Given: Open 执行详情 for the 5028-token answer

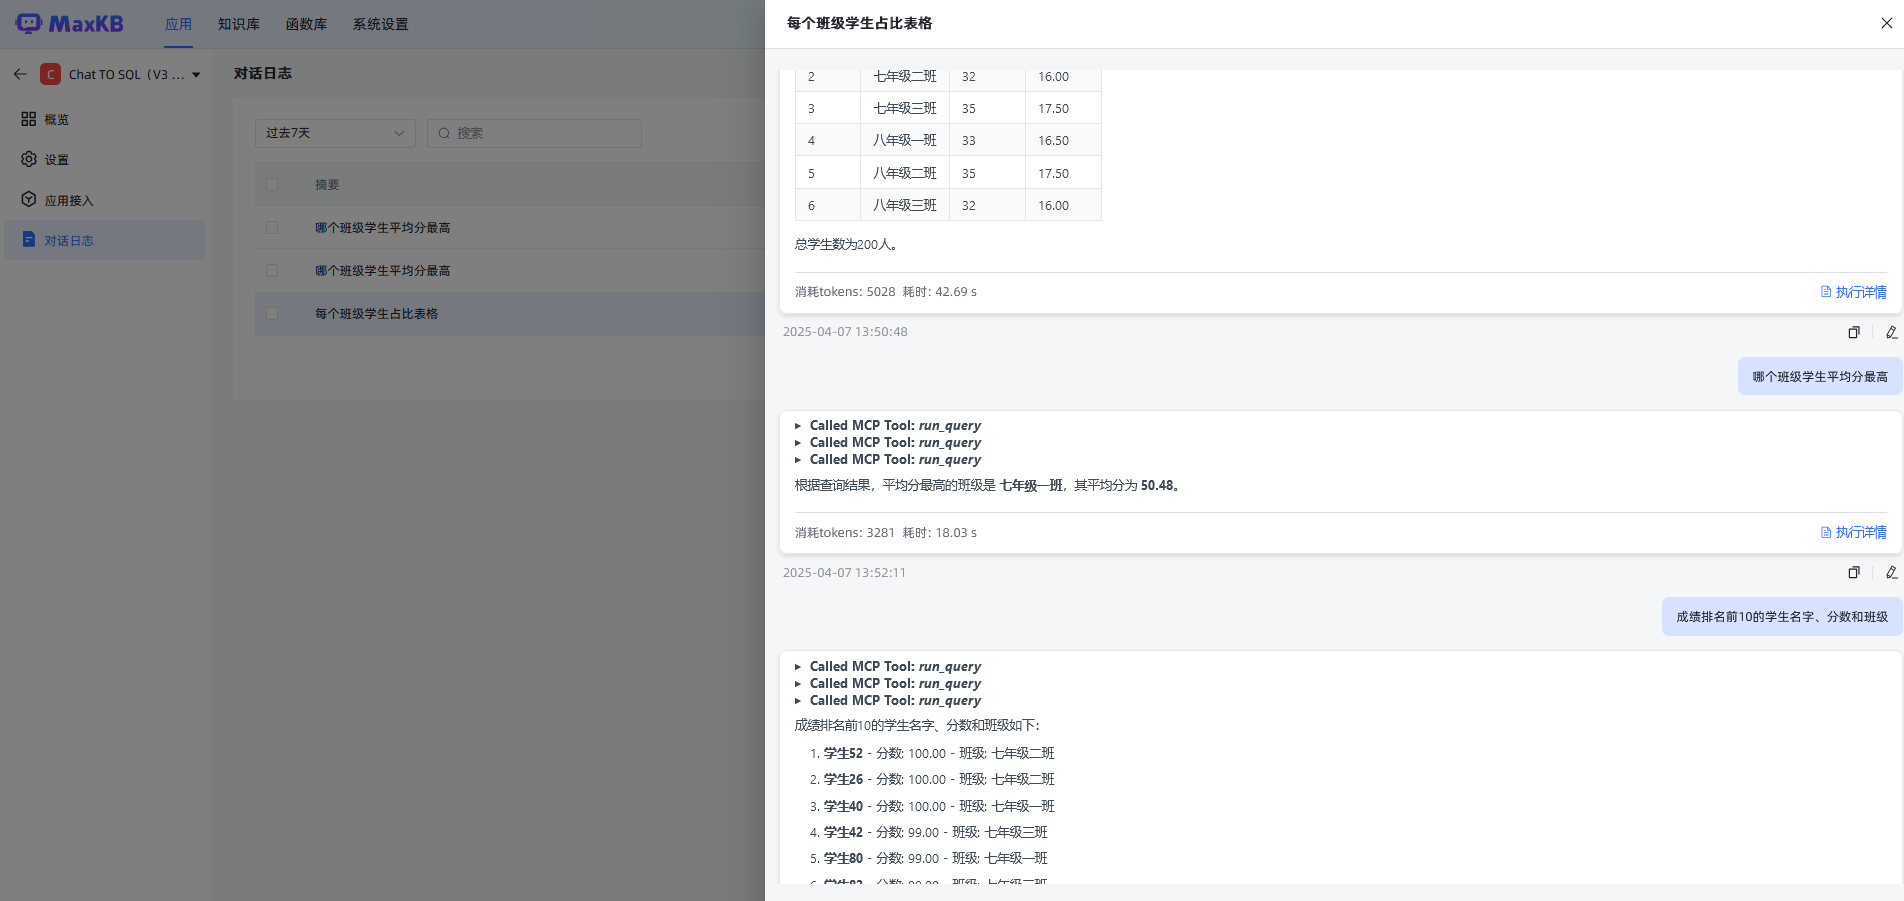Looking at the screenshot, I should (x=1853, y=292).
